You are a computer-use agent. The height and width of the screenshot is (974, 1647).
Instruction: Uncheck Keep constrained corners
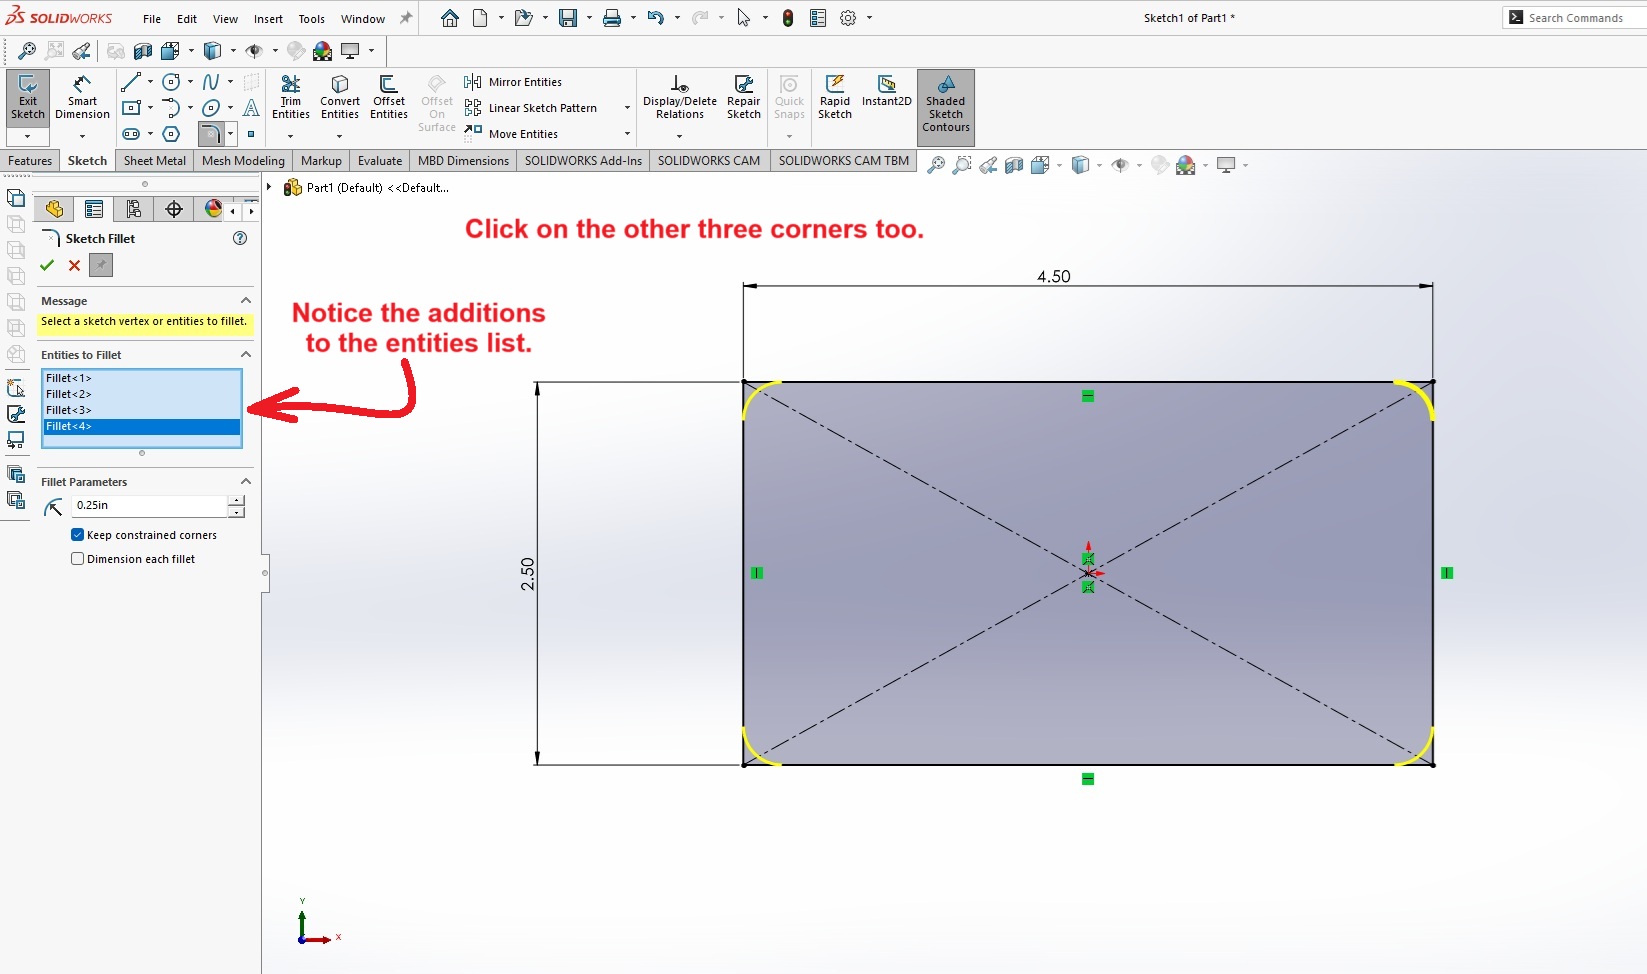click(78, 535)
